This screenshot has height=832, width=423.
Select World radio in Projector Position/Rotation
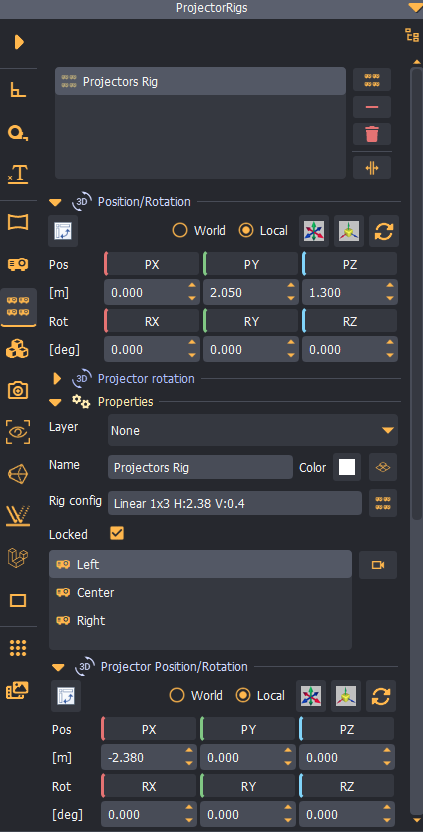pos(177,695)
